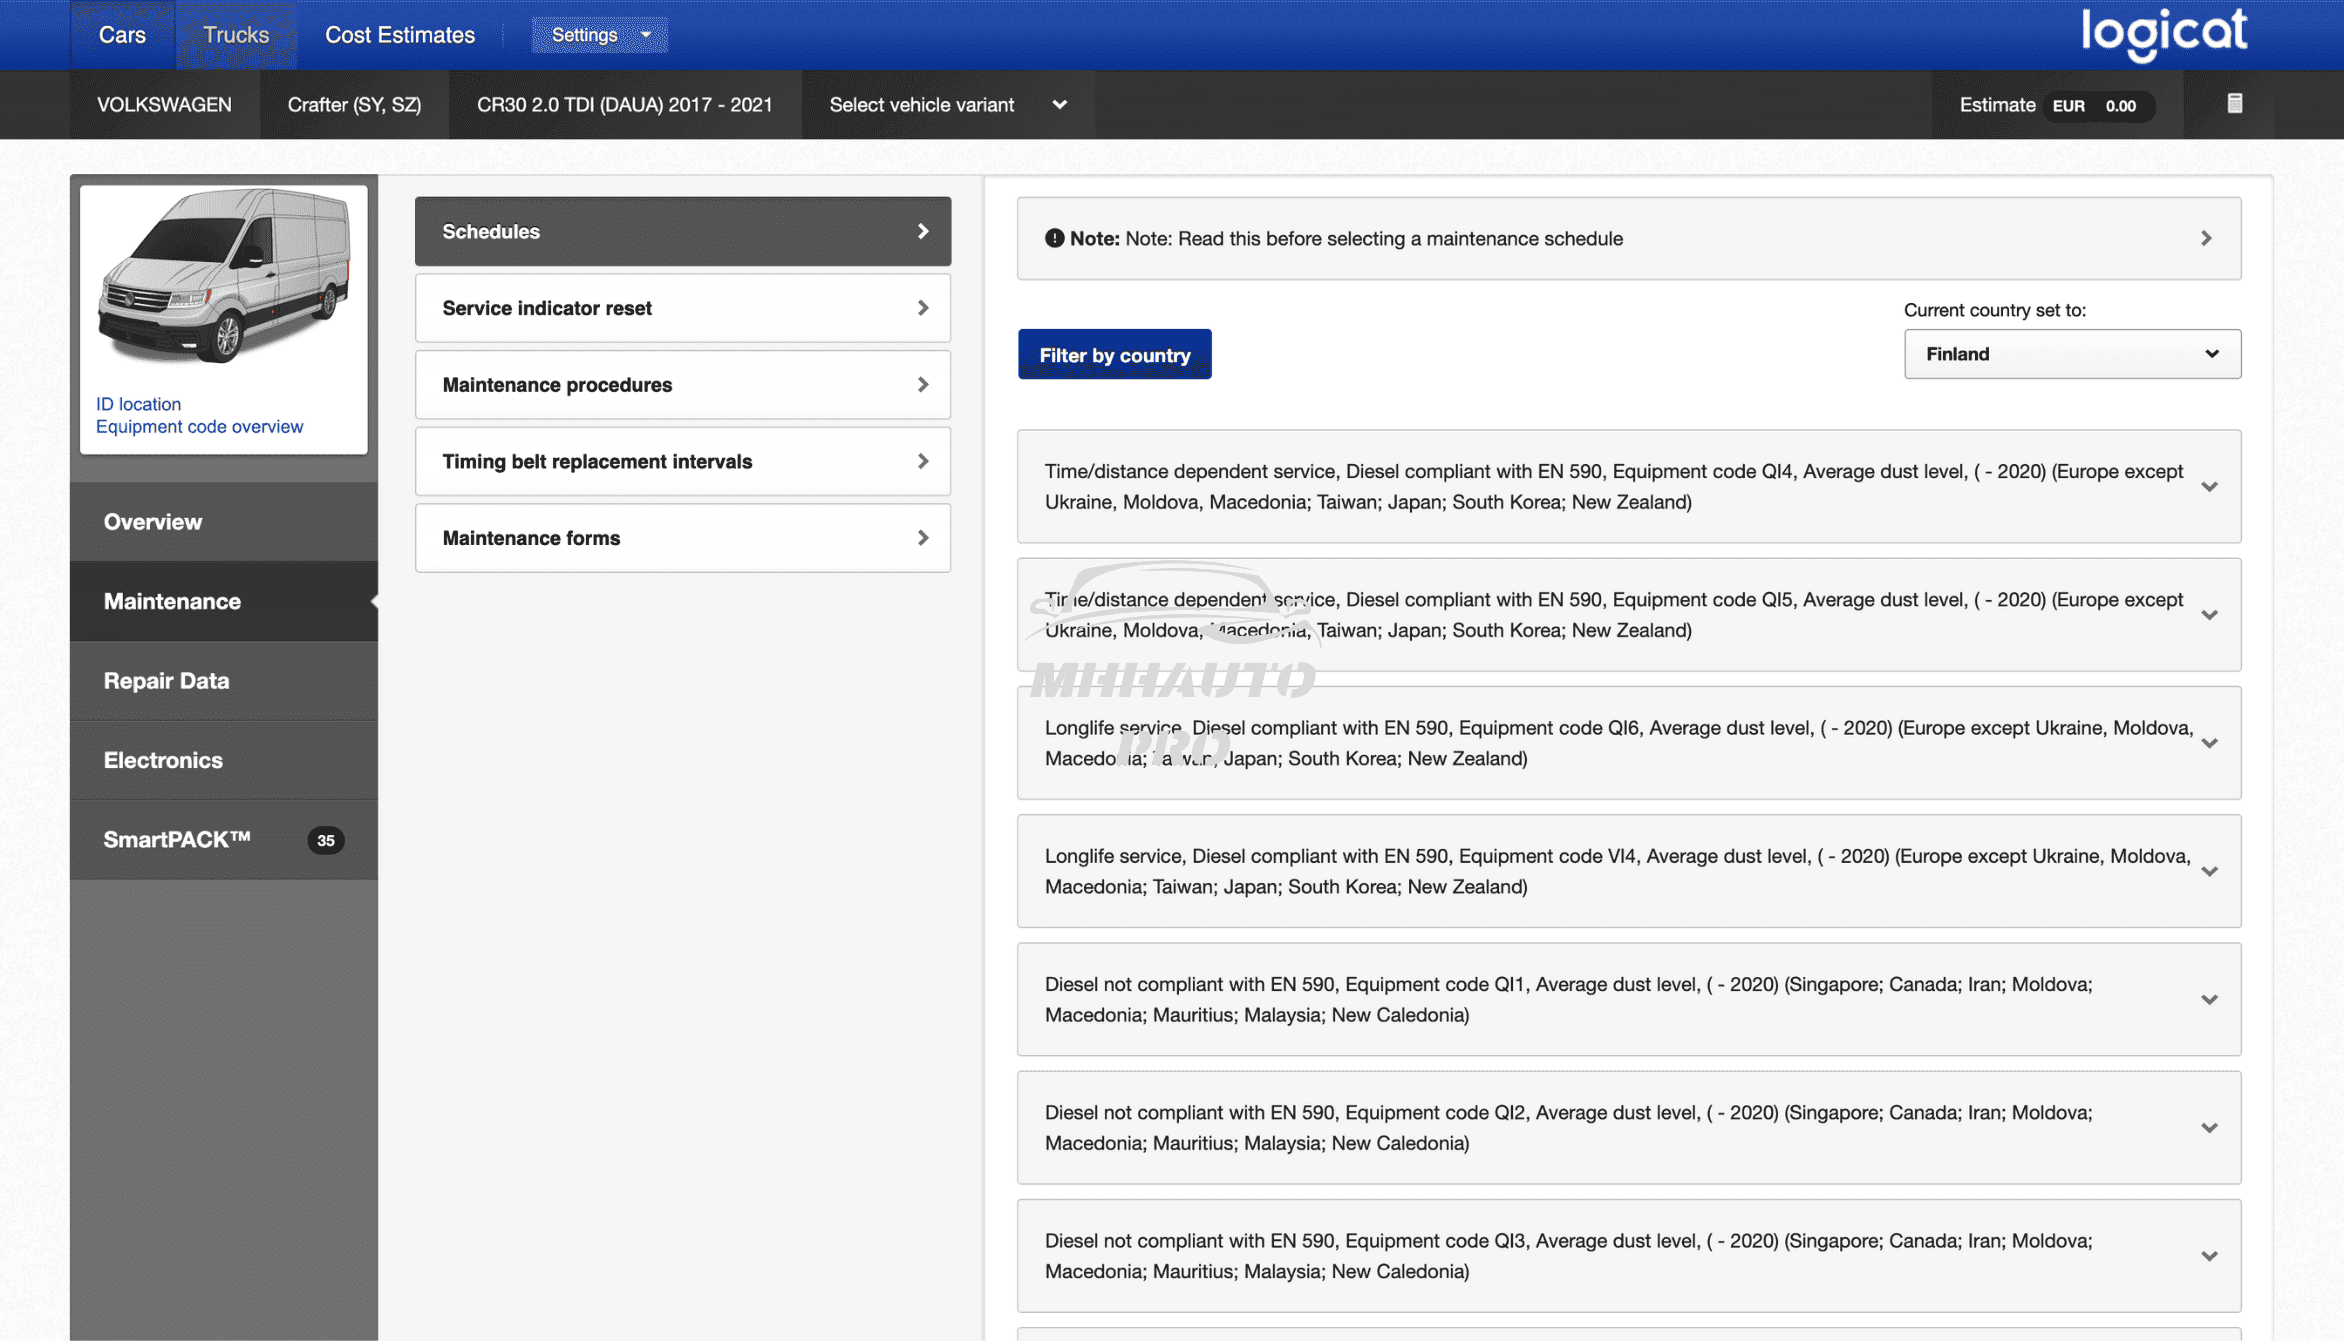
Task: Click the logicat logo
Action: point(2164,34)
